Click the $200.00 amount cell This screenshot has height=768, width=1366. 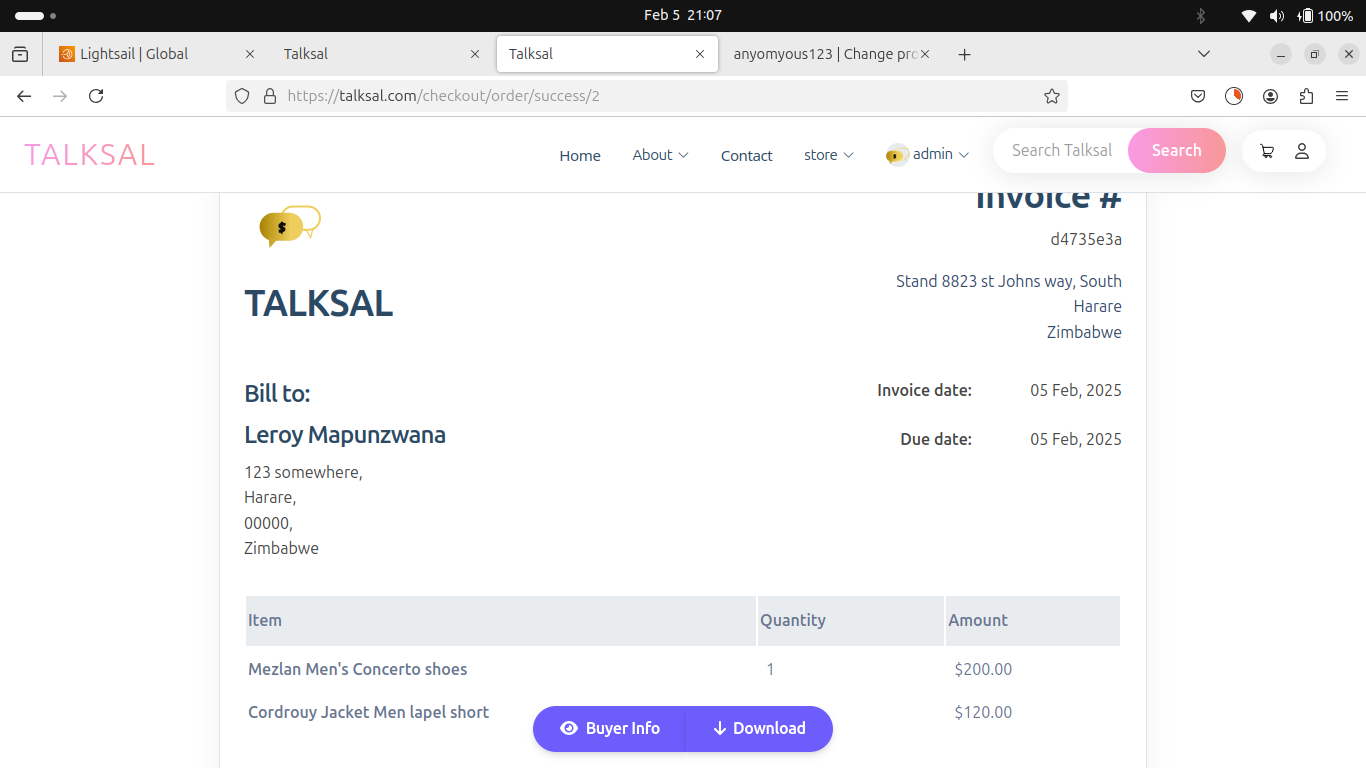point(983,669)
